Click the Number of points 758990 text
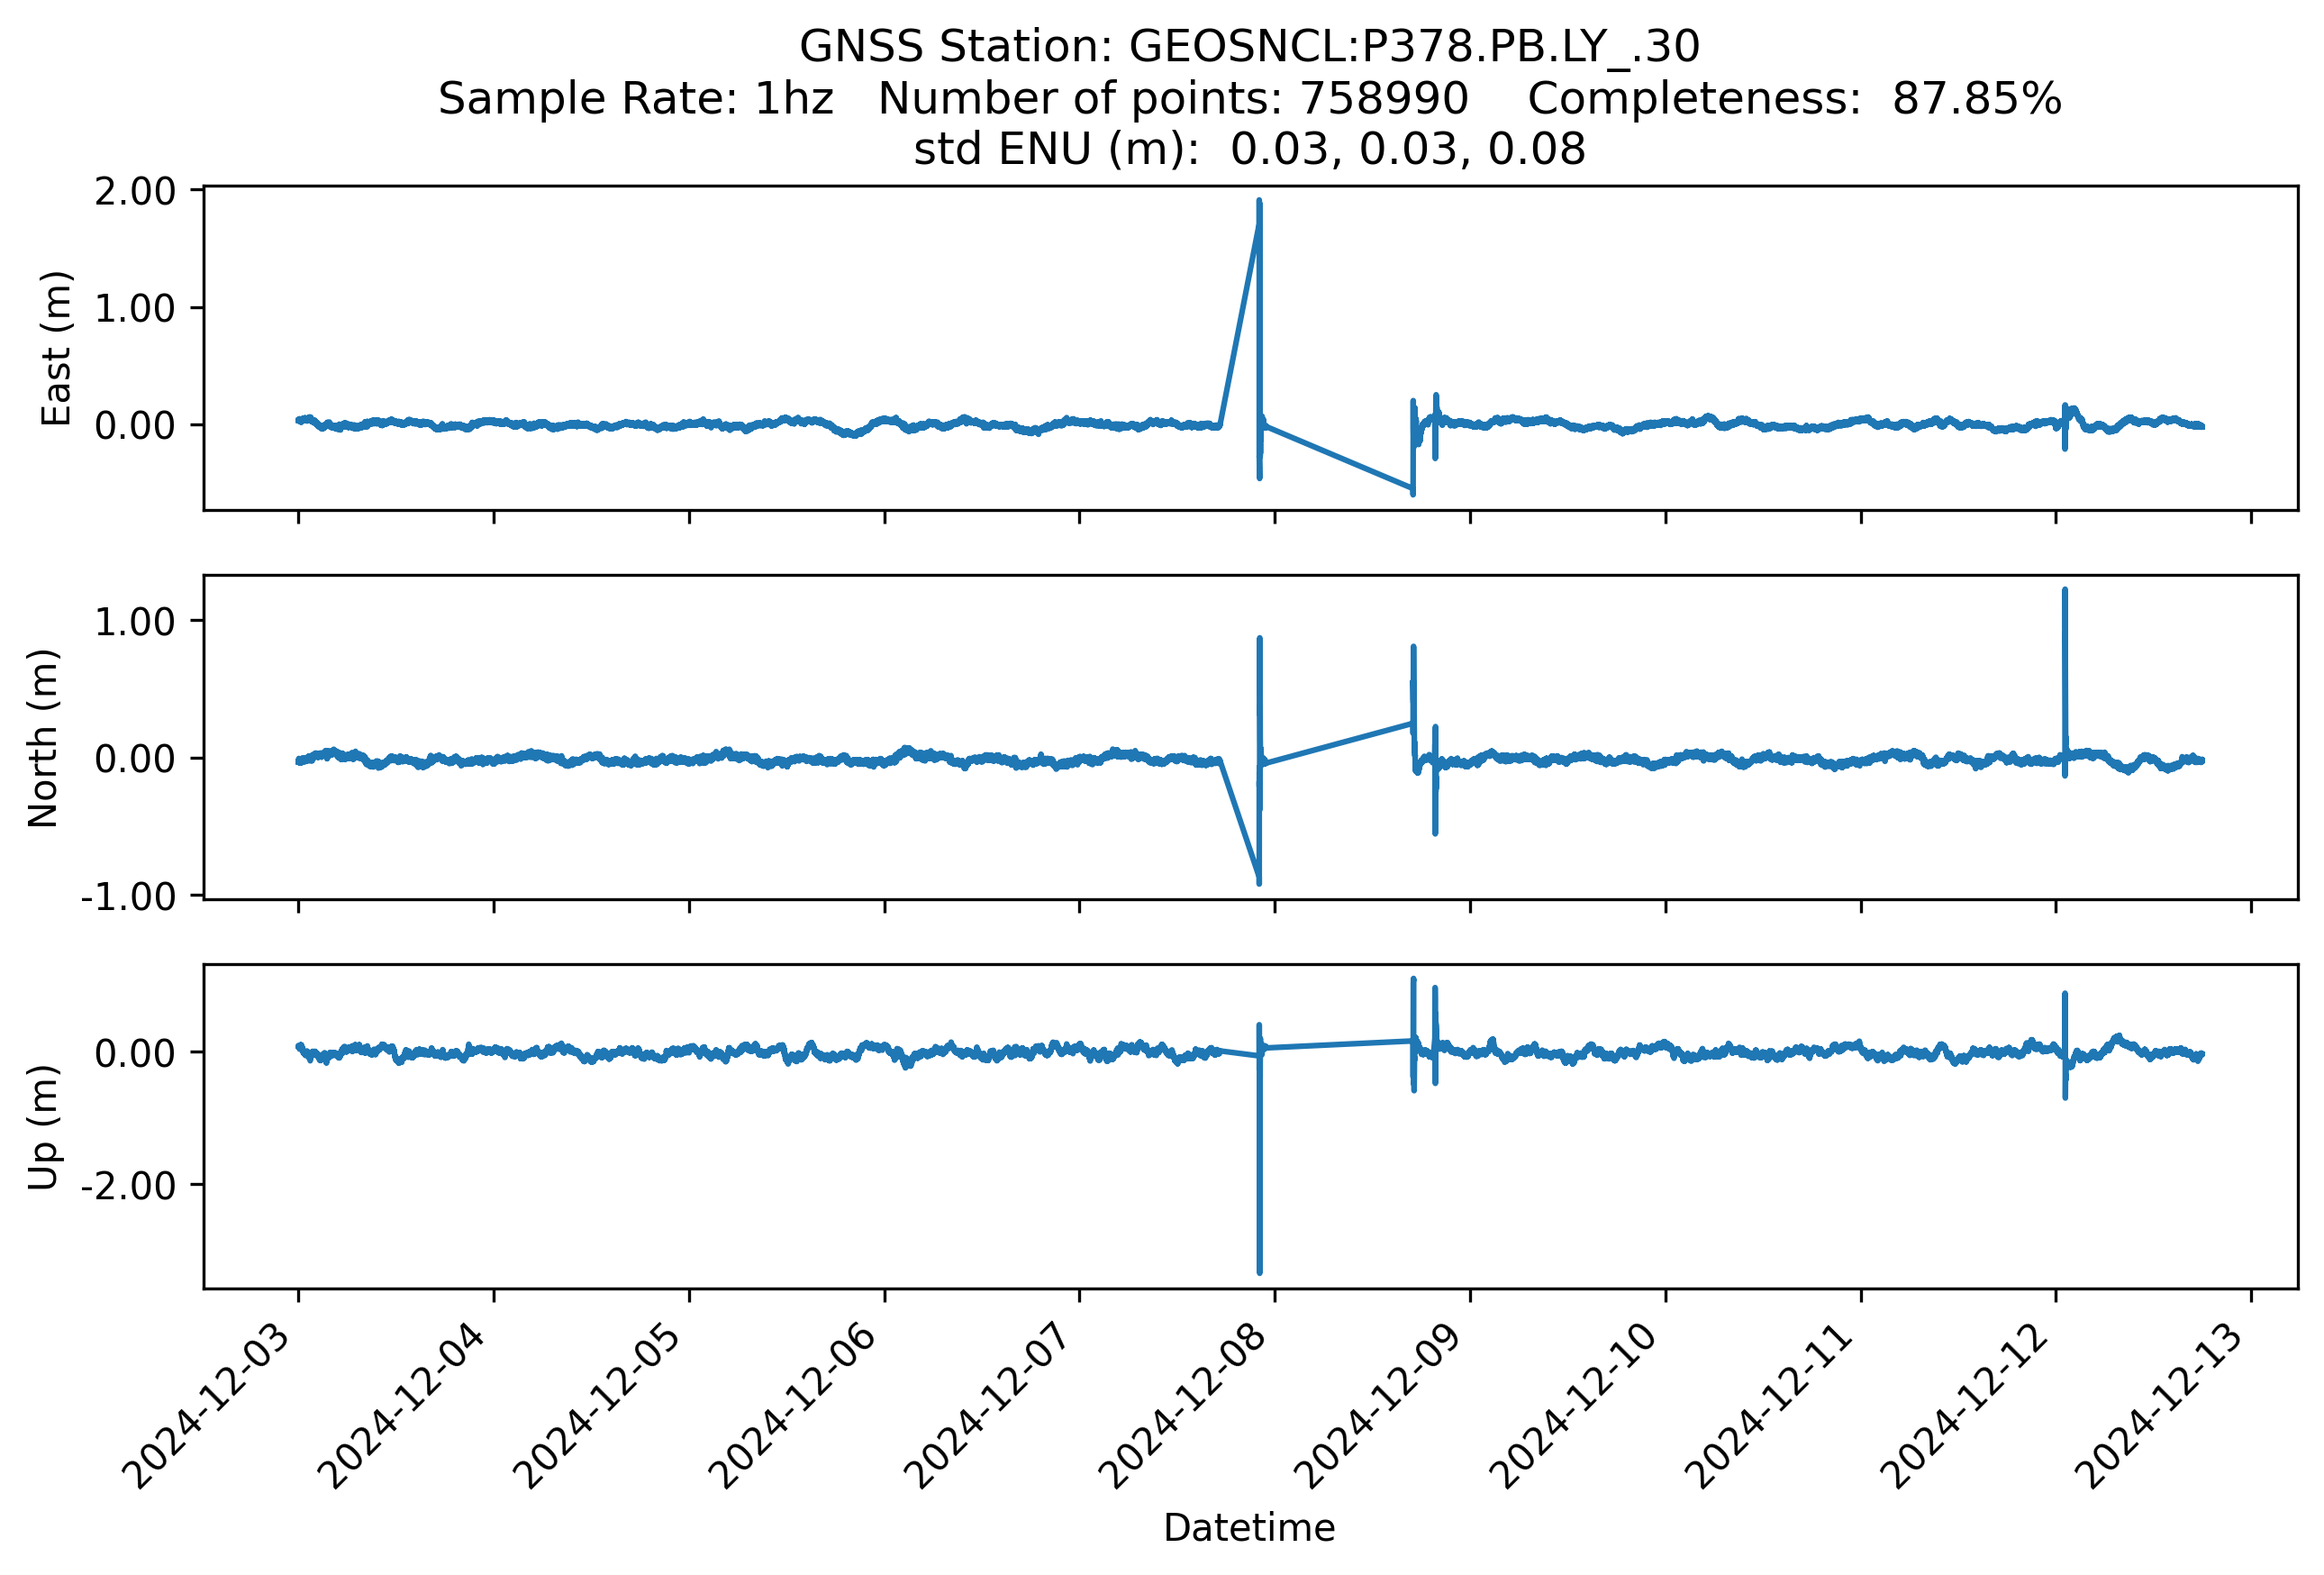The height and width of the screenshot is (1575, 2324). point(1173,98)
